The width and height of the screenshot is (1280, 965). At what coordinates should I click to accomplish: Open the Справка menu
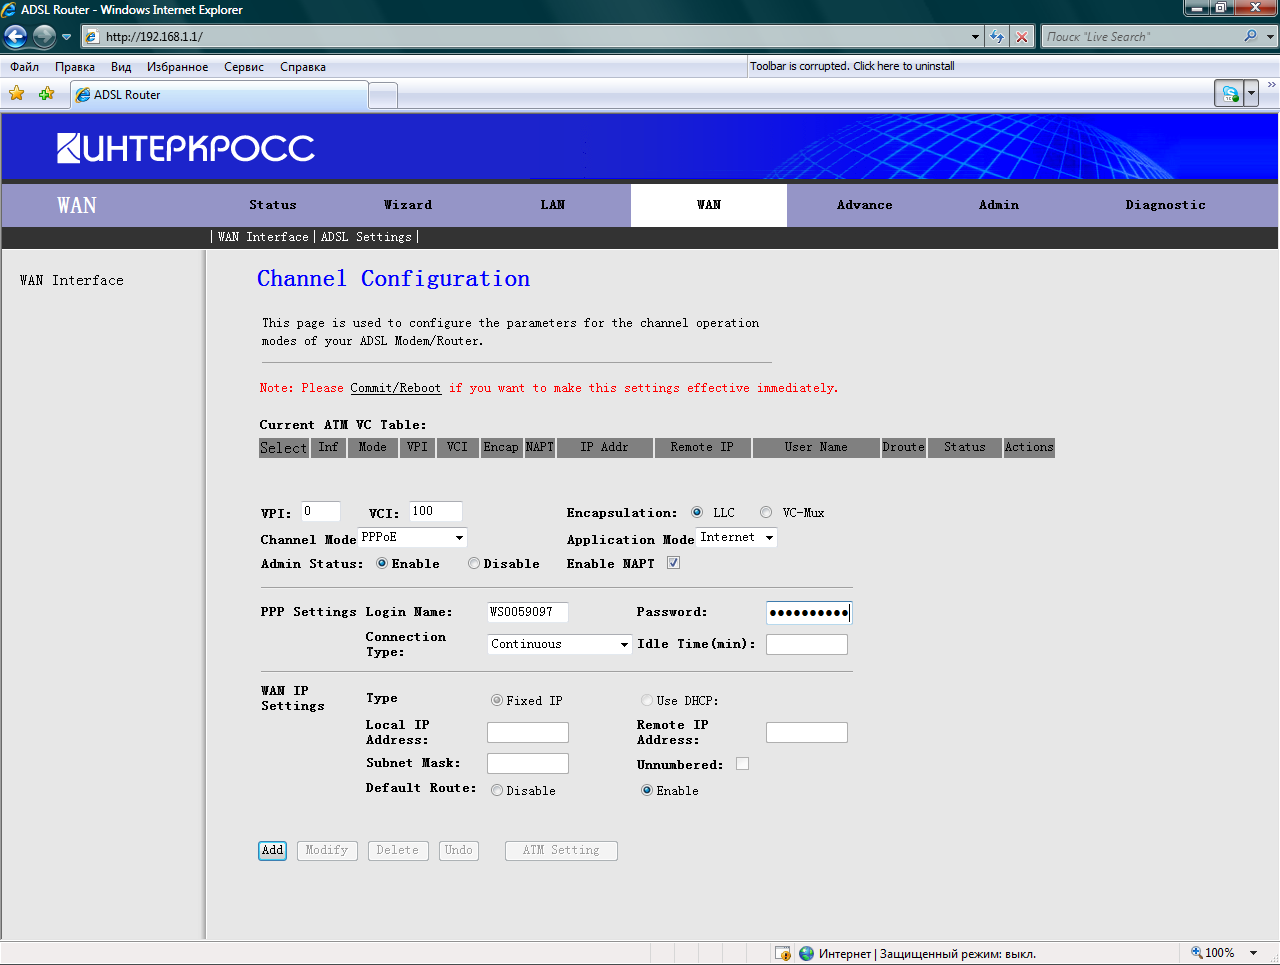click(303, 67)
